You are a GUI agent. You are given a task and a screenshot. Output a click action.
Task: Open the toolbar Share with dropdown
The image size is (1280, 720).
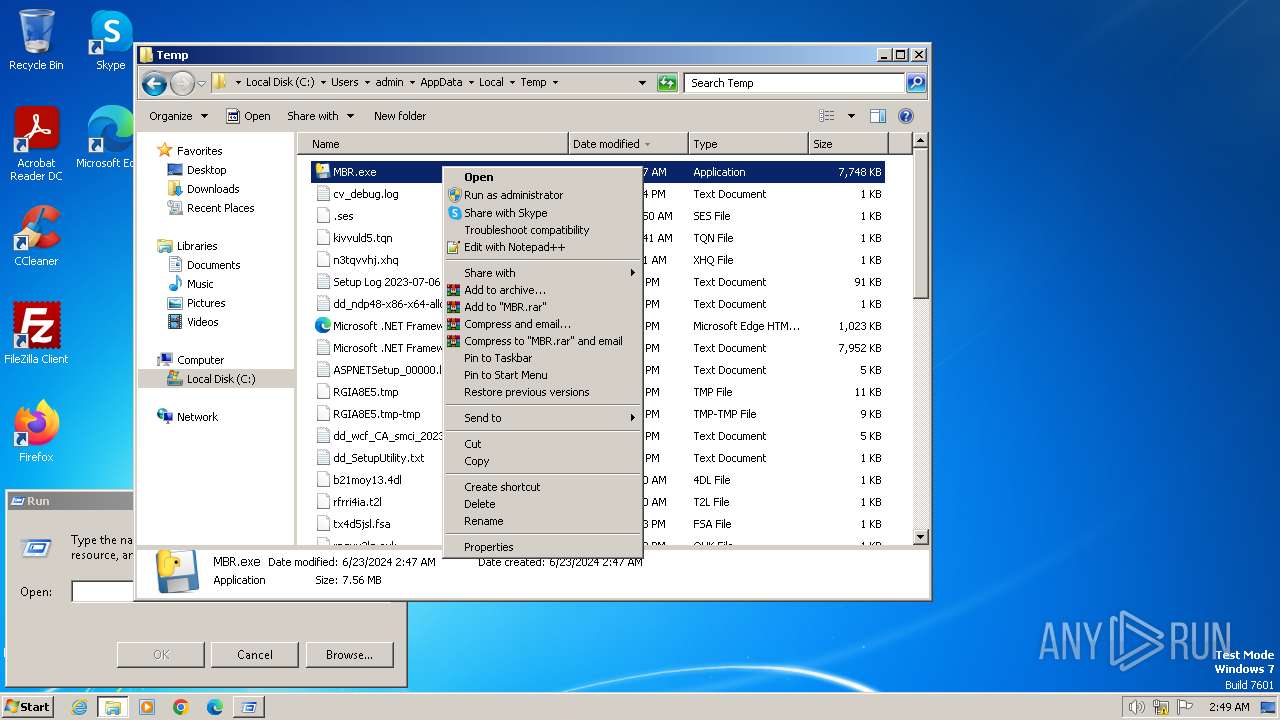320,116
